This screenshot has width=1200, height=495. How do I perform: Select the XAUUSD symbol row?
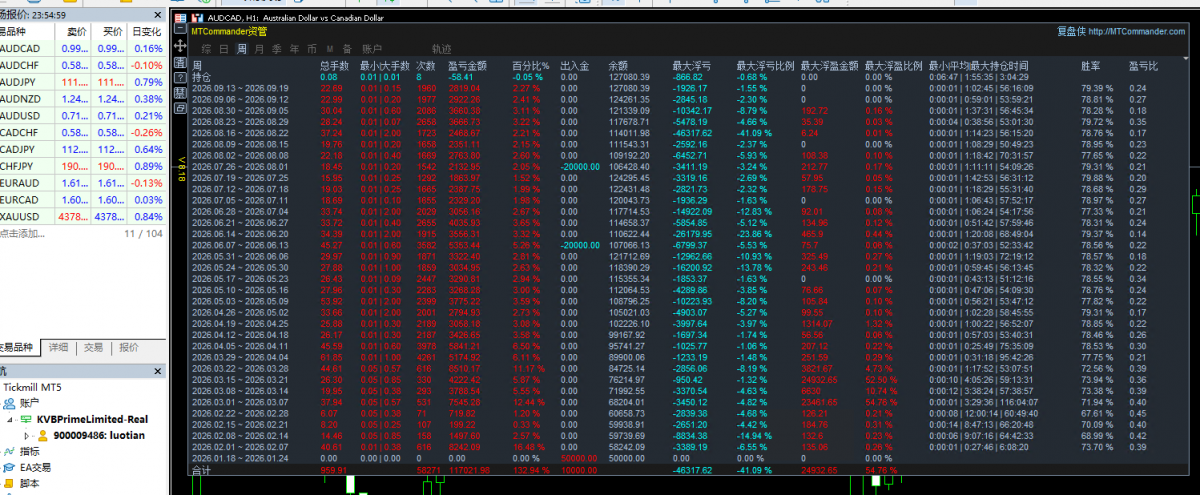click(82, 217)
